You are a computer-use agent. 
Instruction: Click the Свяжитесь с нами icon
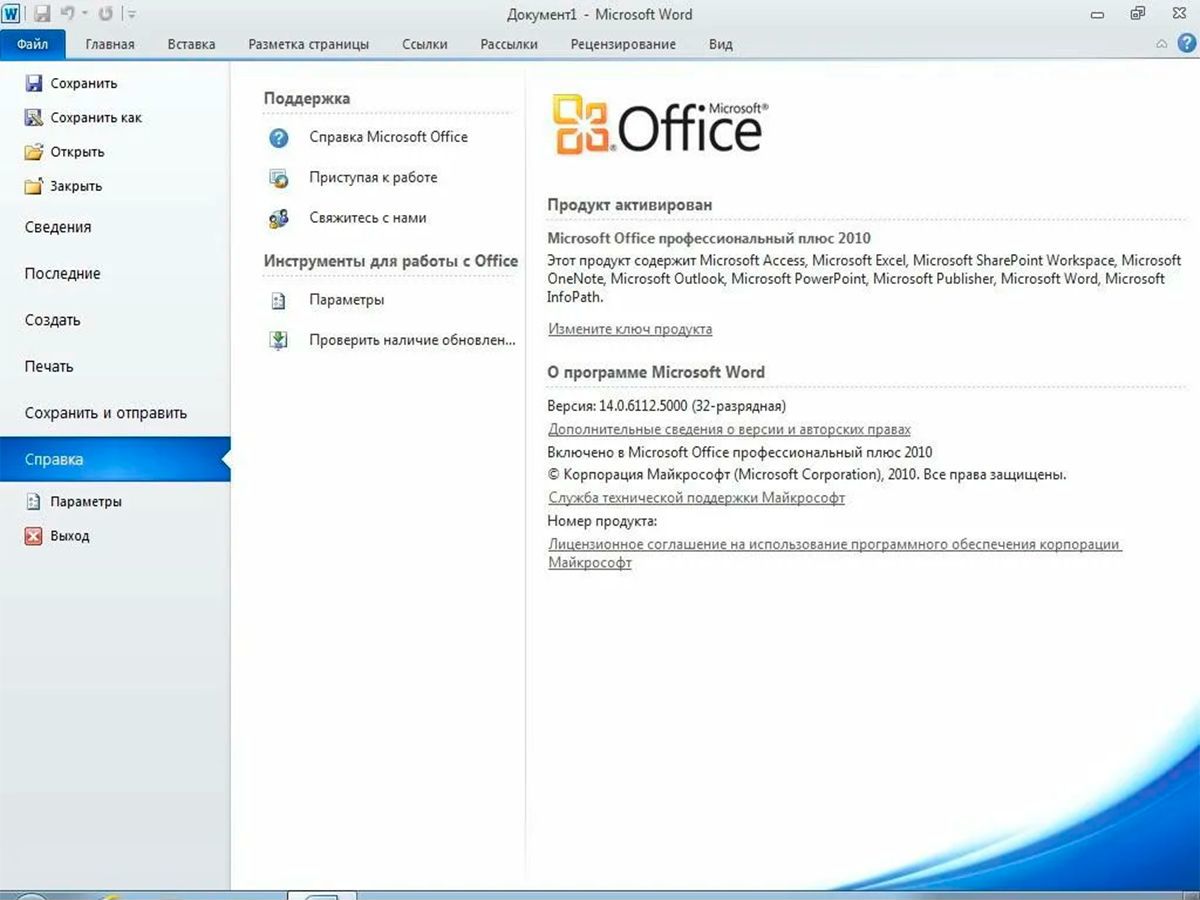[x=279, y=218]
